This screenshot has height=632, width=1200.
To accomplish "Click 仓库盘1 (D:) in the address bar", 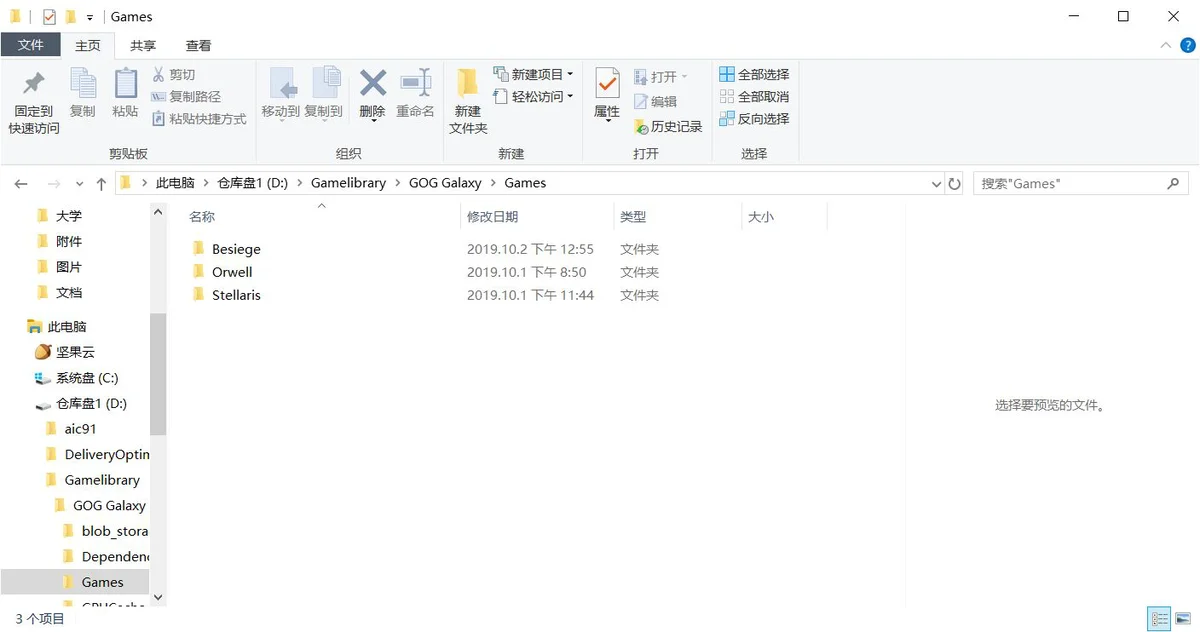I will pyautogui.click(x=252, y=184).
